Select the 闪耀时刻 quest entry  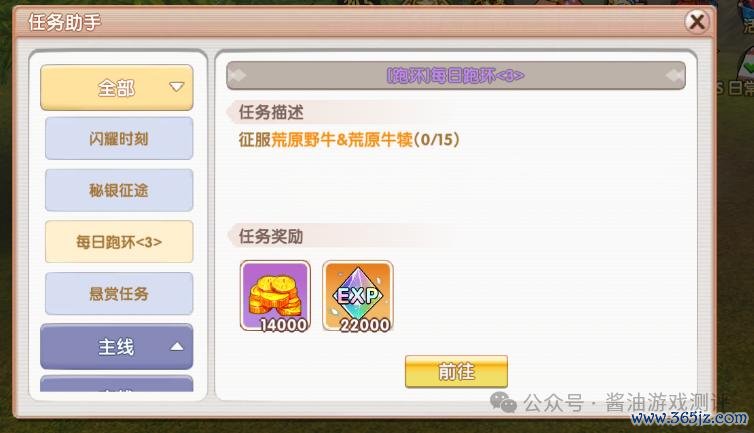(119, 139)
